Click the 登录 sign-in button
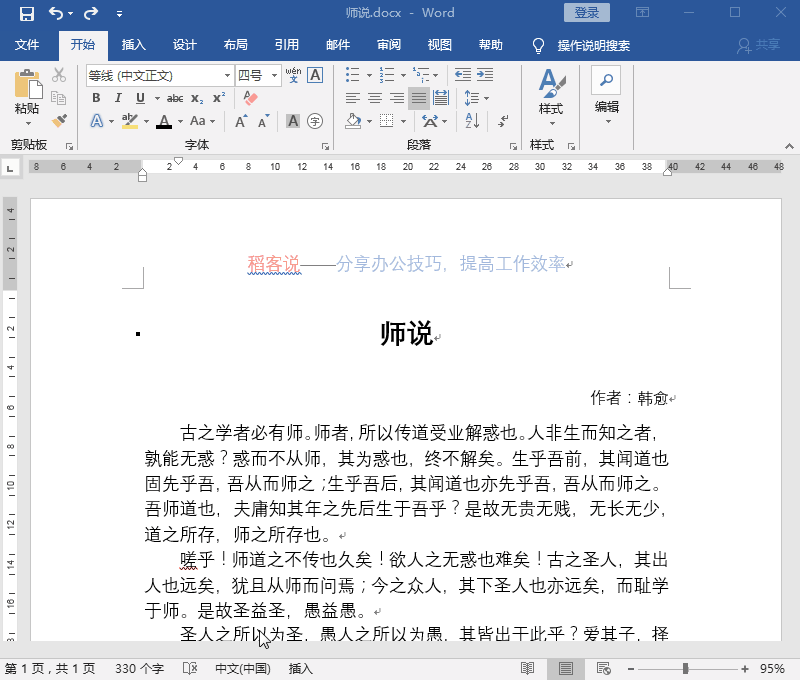Screen dimensions: 800x680 point(586,12)
